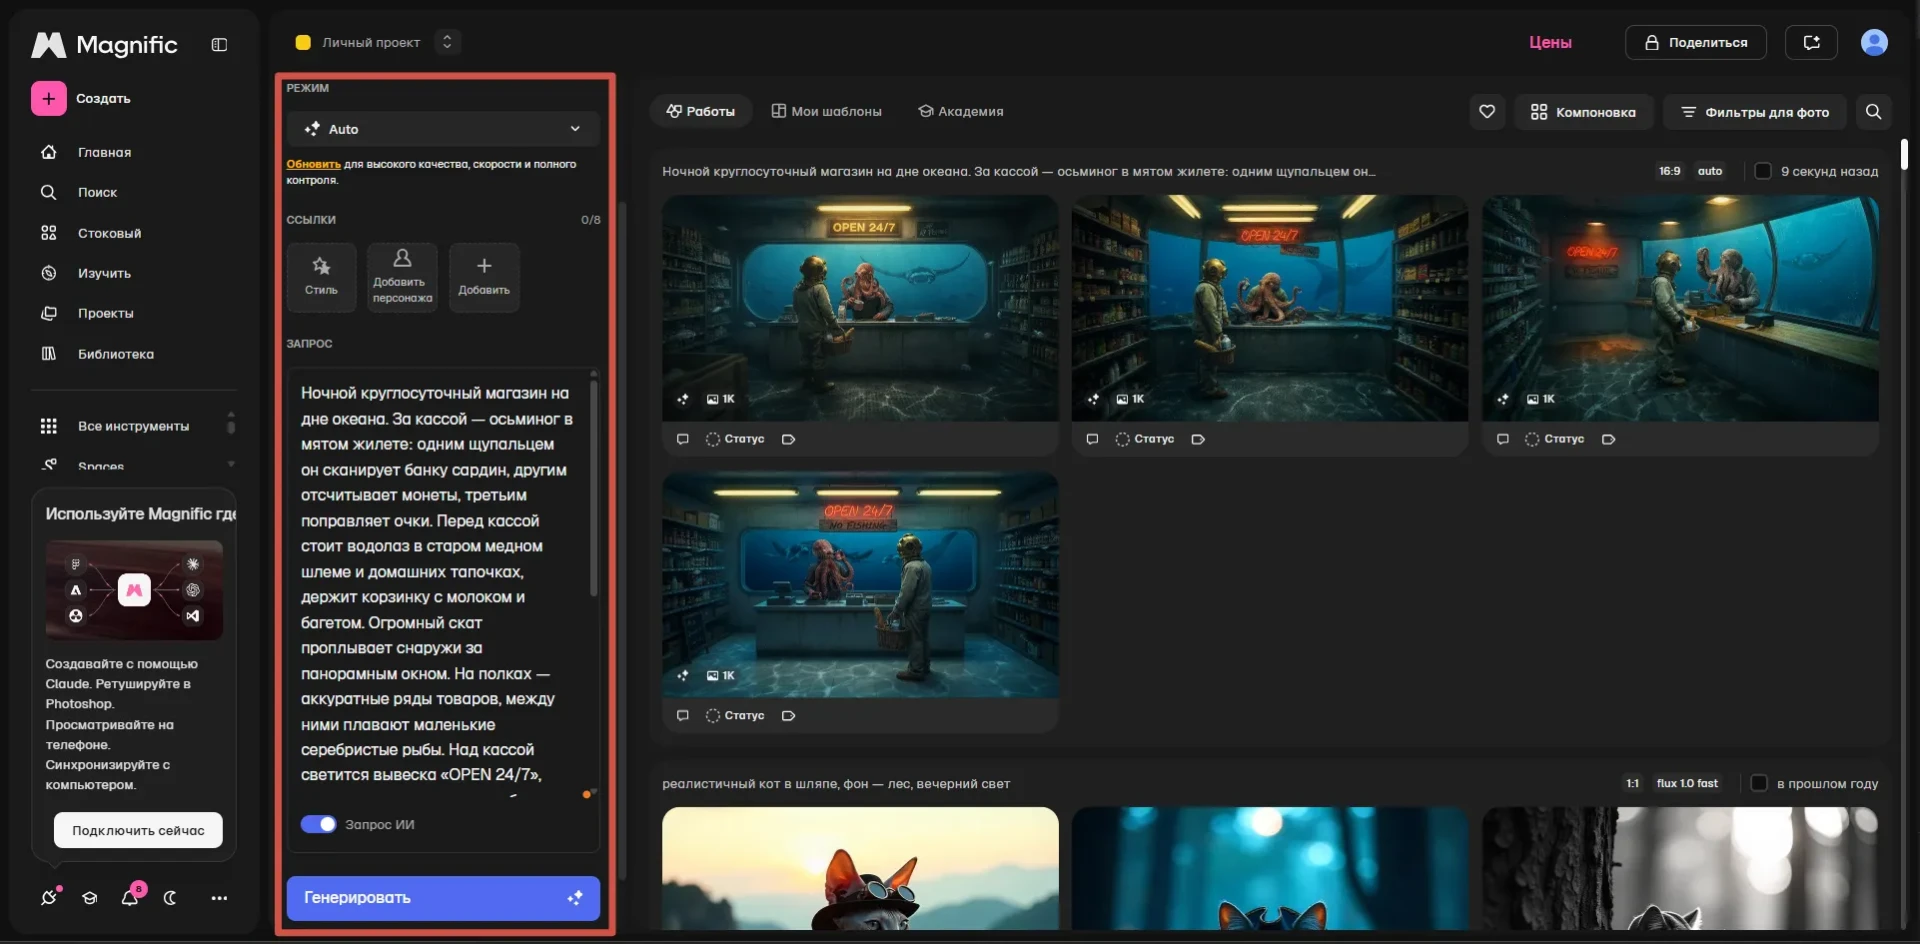The height and width of the screenshot is (944, 1920).
Task: Click the icon button next to Поделиться
Action: pos(1811,42)
